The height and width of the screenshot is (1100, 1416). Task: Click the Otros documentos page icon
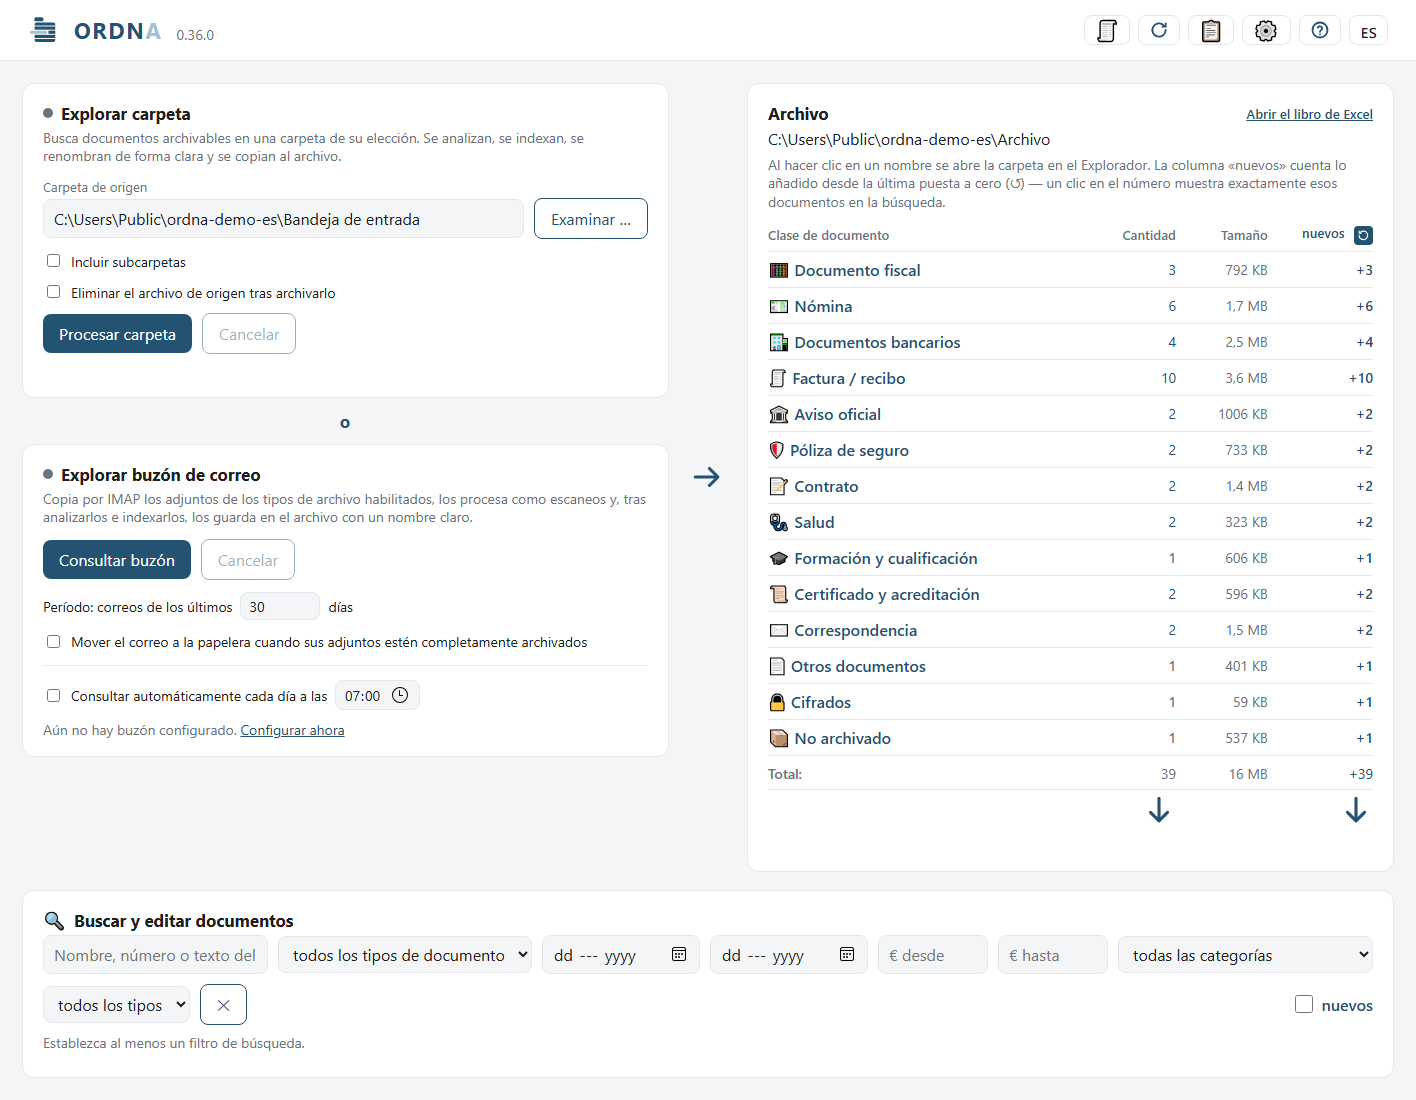(777, 666)
